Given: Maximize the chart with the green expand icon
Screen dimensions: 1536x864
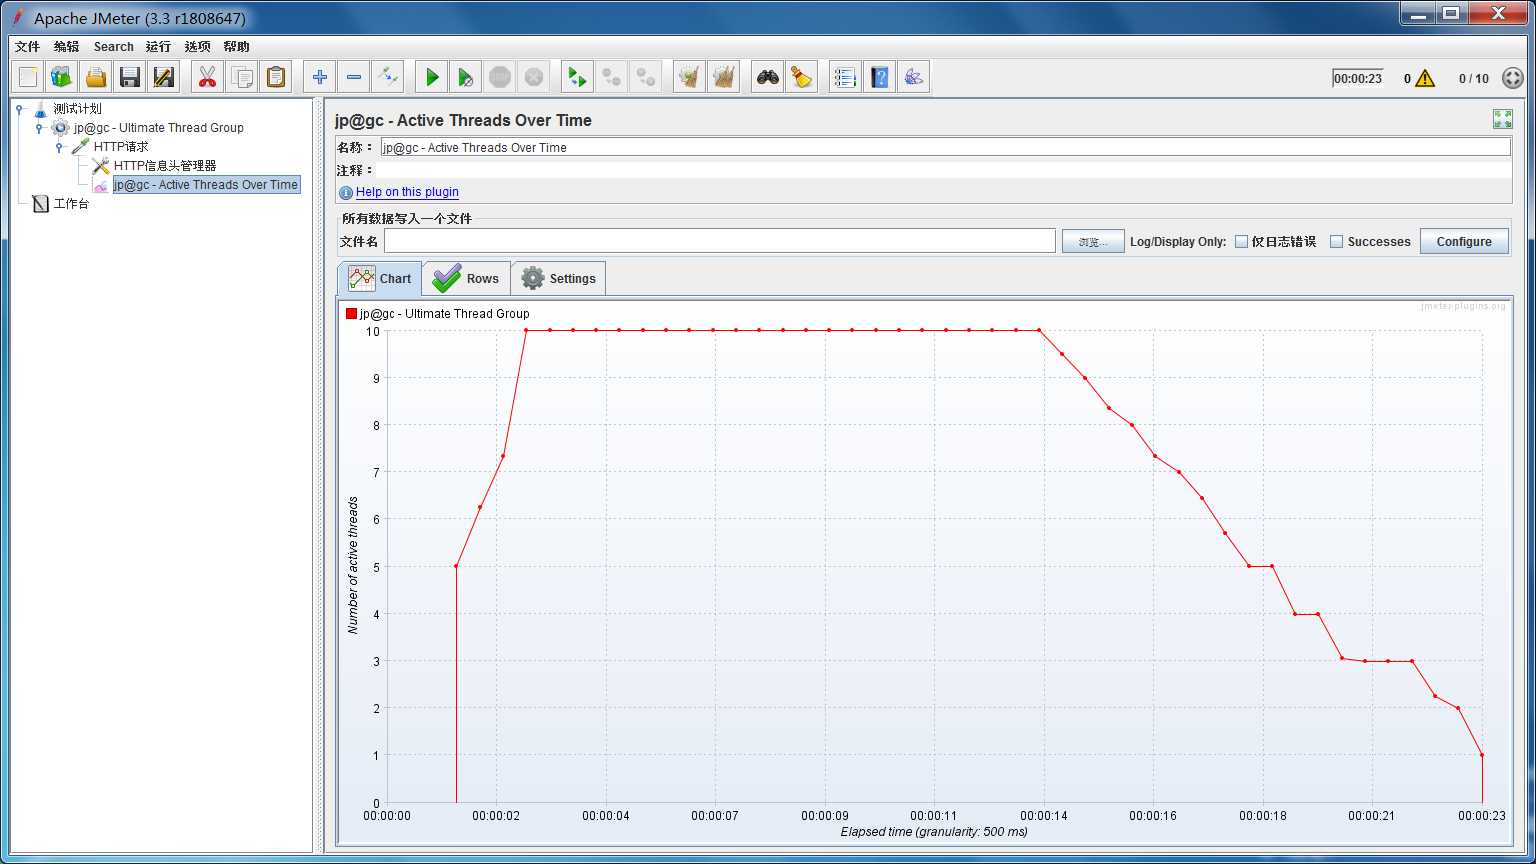Looking at the screenshot, I should pos(1502,119).
